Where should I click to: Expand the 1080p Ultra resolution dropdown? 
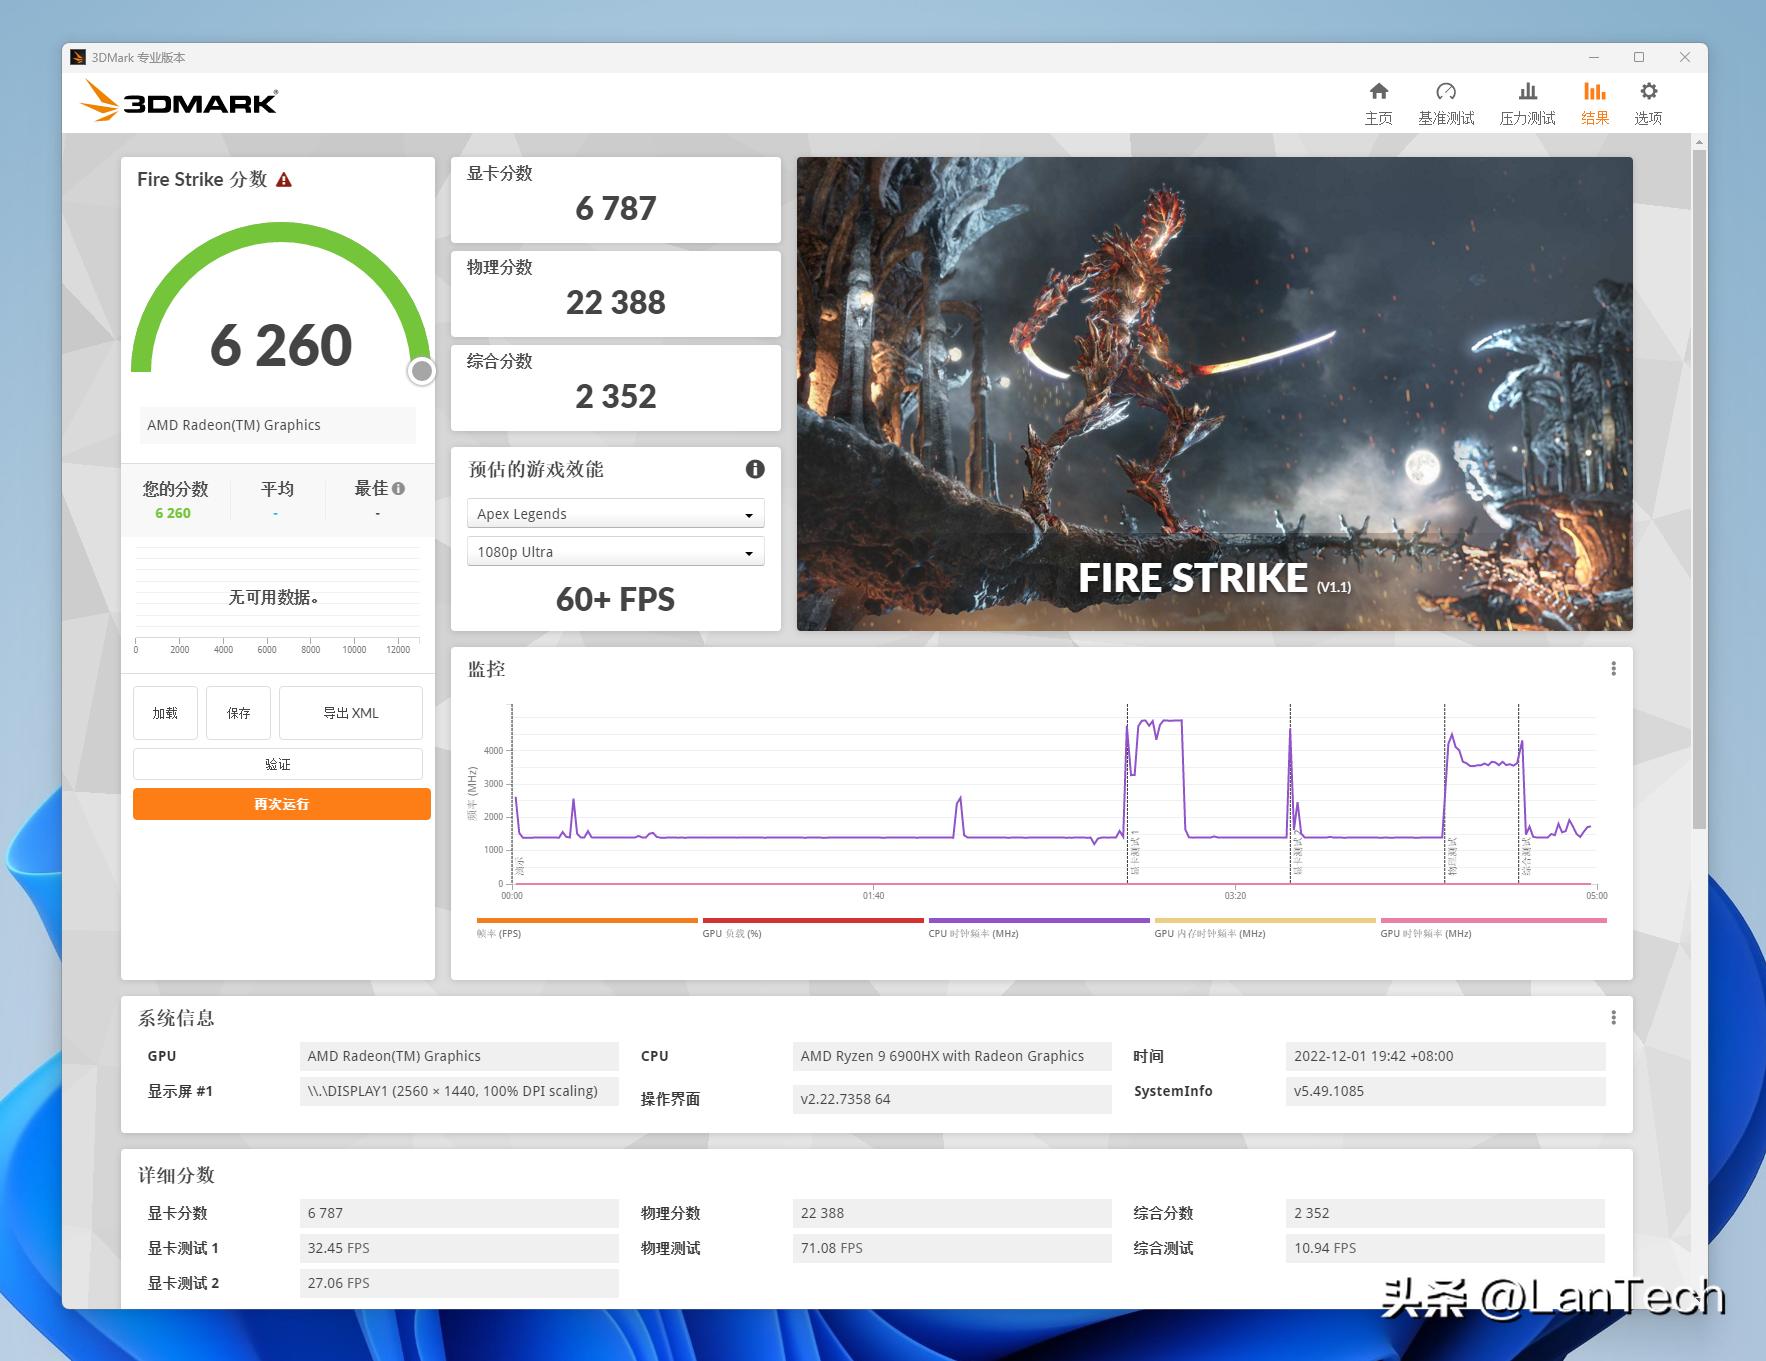click(x=615, y=552)
